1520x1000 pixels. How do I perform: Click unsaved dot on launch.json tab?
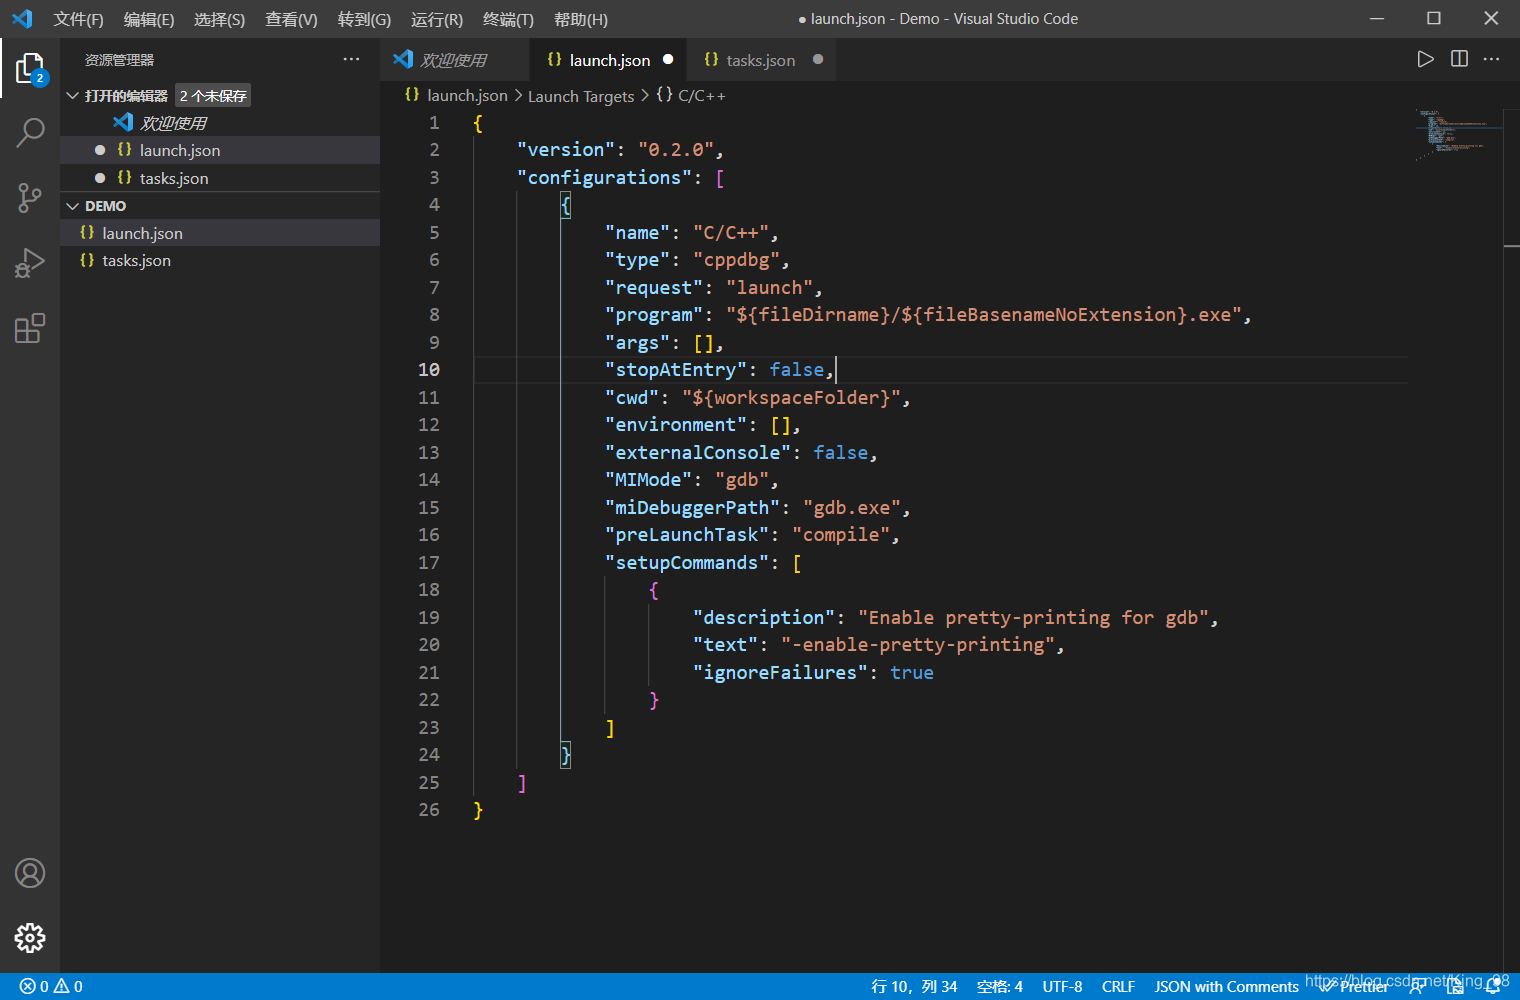[668, 60]
